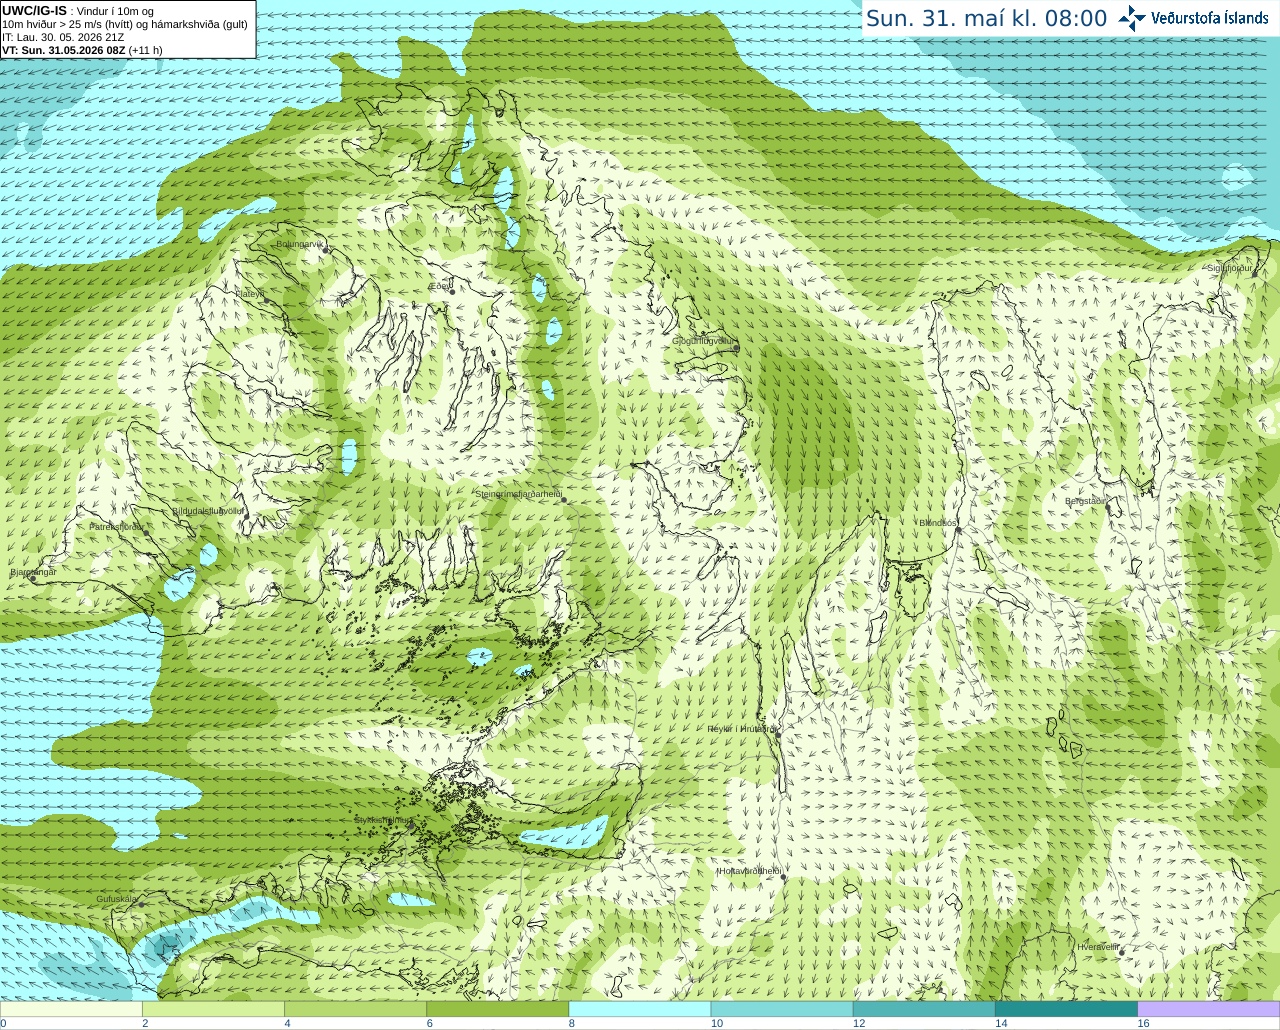Viewport: 1280px width, 1030px height.
Task: Select the Blönduós station point
Action: pyautogui.click(x=958, y=530)
